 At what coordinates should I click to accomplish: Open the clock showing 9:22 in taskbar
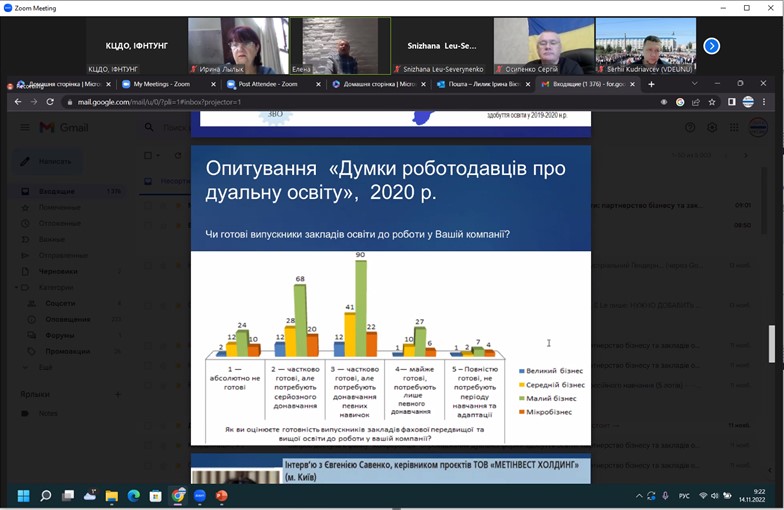pos(752,496)
